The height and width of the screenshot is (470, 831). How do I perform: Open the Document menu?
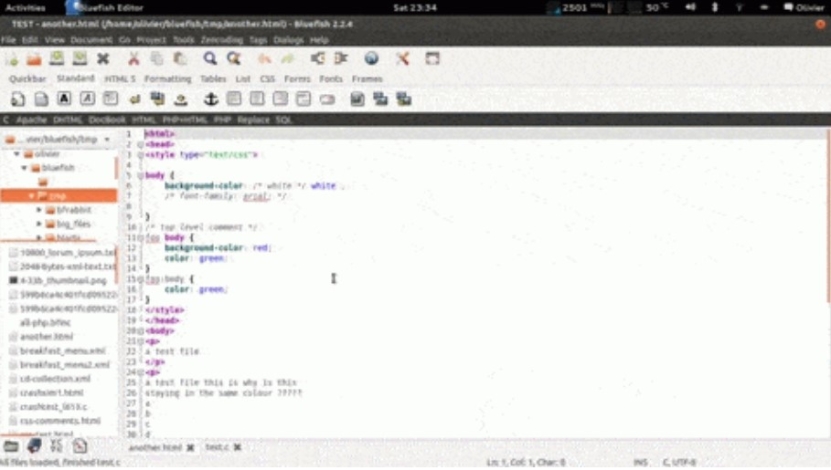coord(91,40)
